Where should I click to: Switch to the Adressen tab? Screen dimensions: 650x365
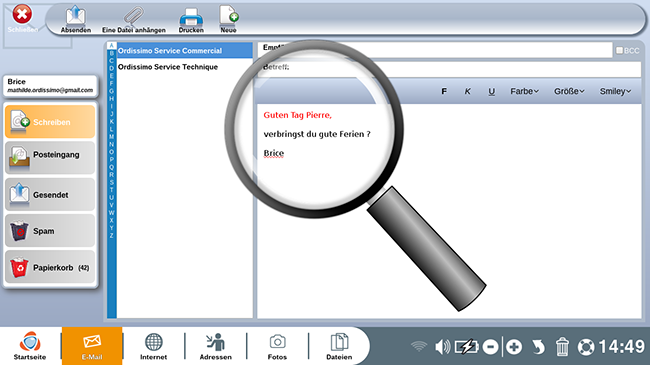pyautogui.click(x=216, y=346)
